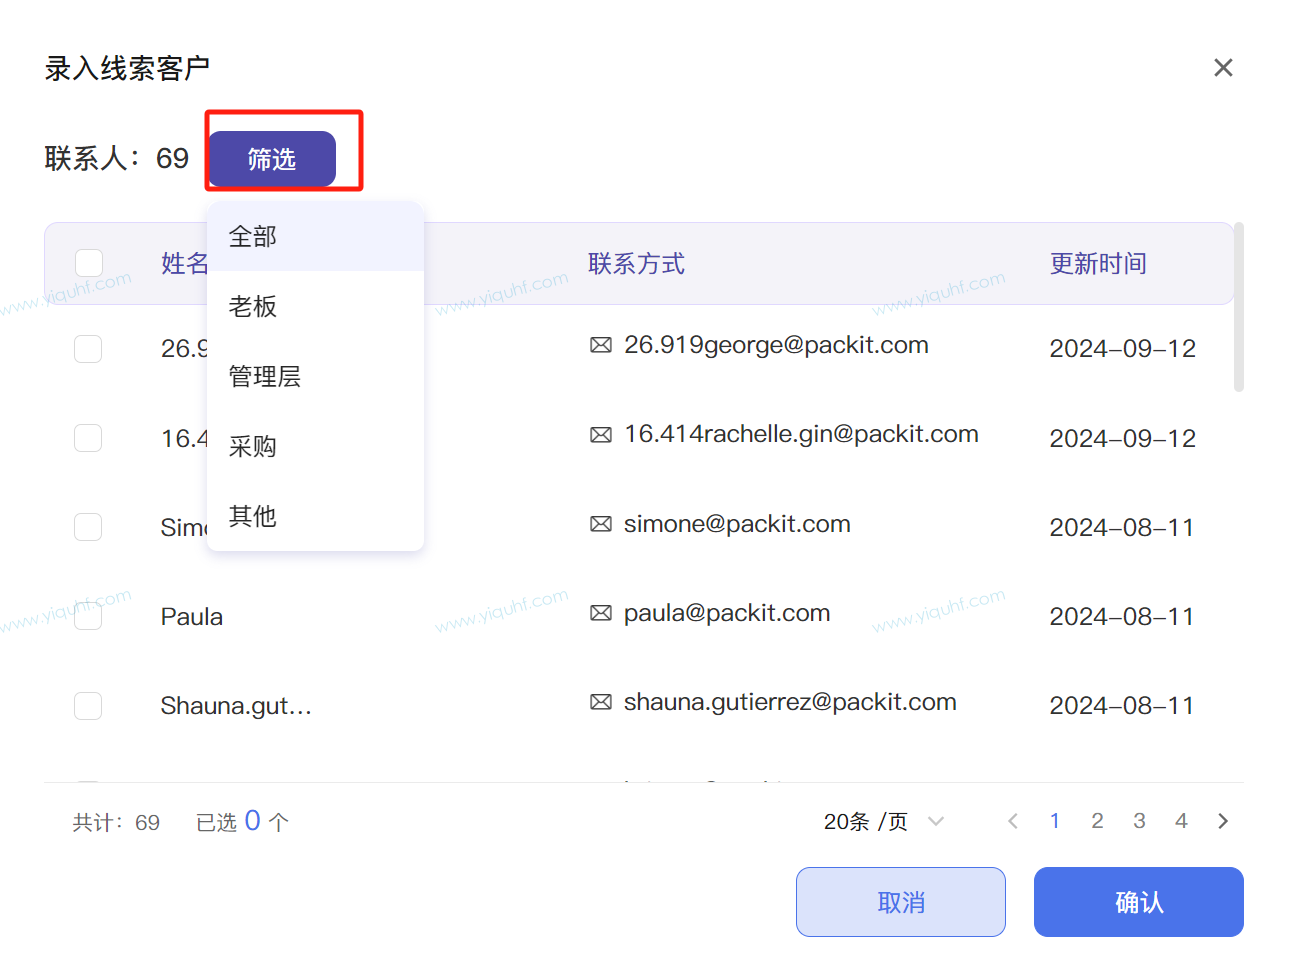Close the 录入线索客户 dialog
Viewport: 1296px width, 974px height.
1222,68
